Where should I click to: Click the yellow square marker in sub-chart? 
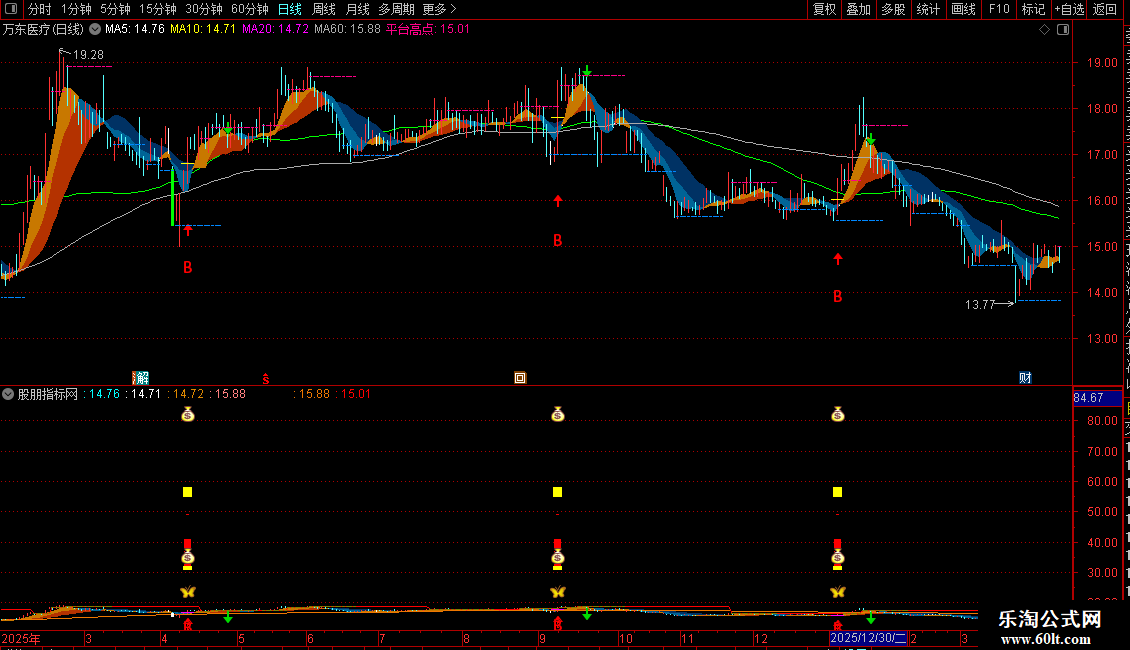(187, 492)
